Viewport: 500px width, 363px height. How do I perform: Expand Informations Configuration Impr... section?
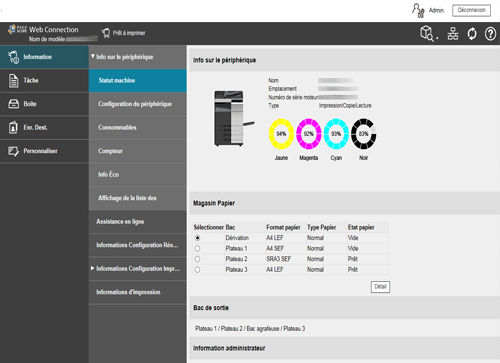(138, 269)
